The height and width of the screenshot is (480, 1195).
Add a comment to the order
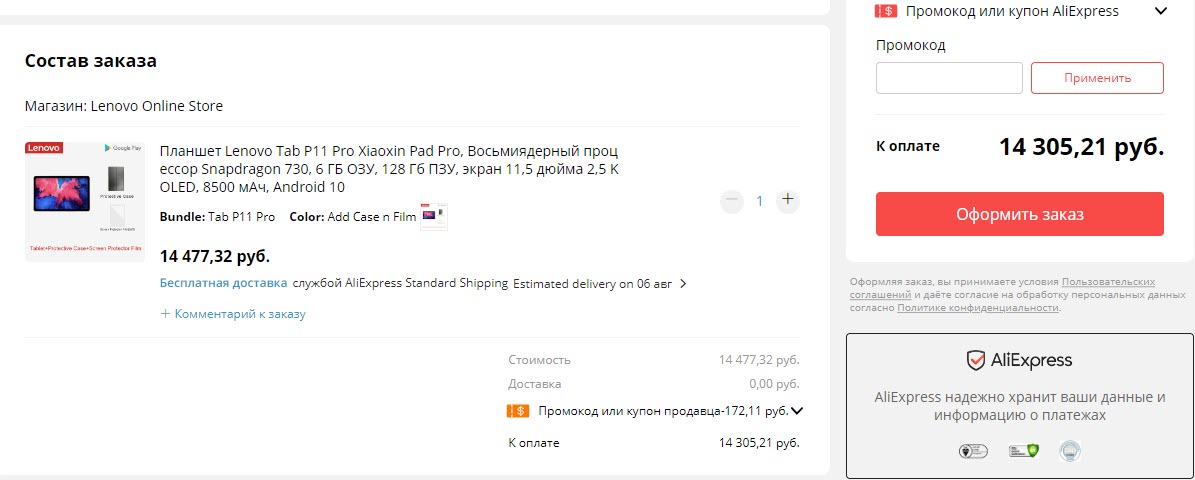pos(233,314)
